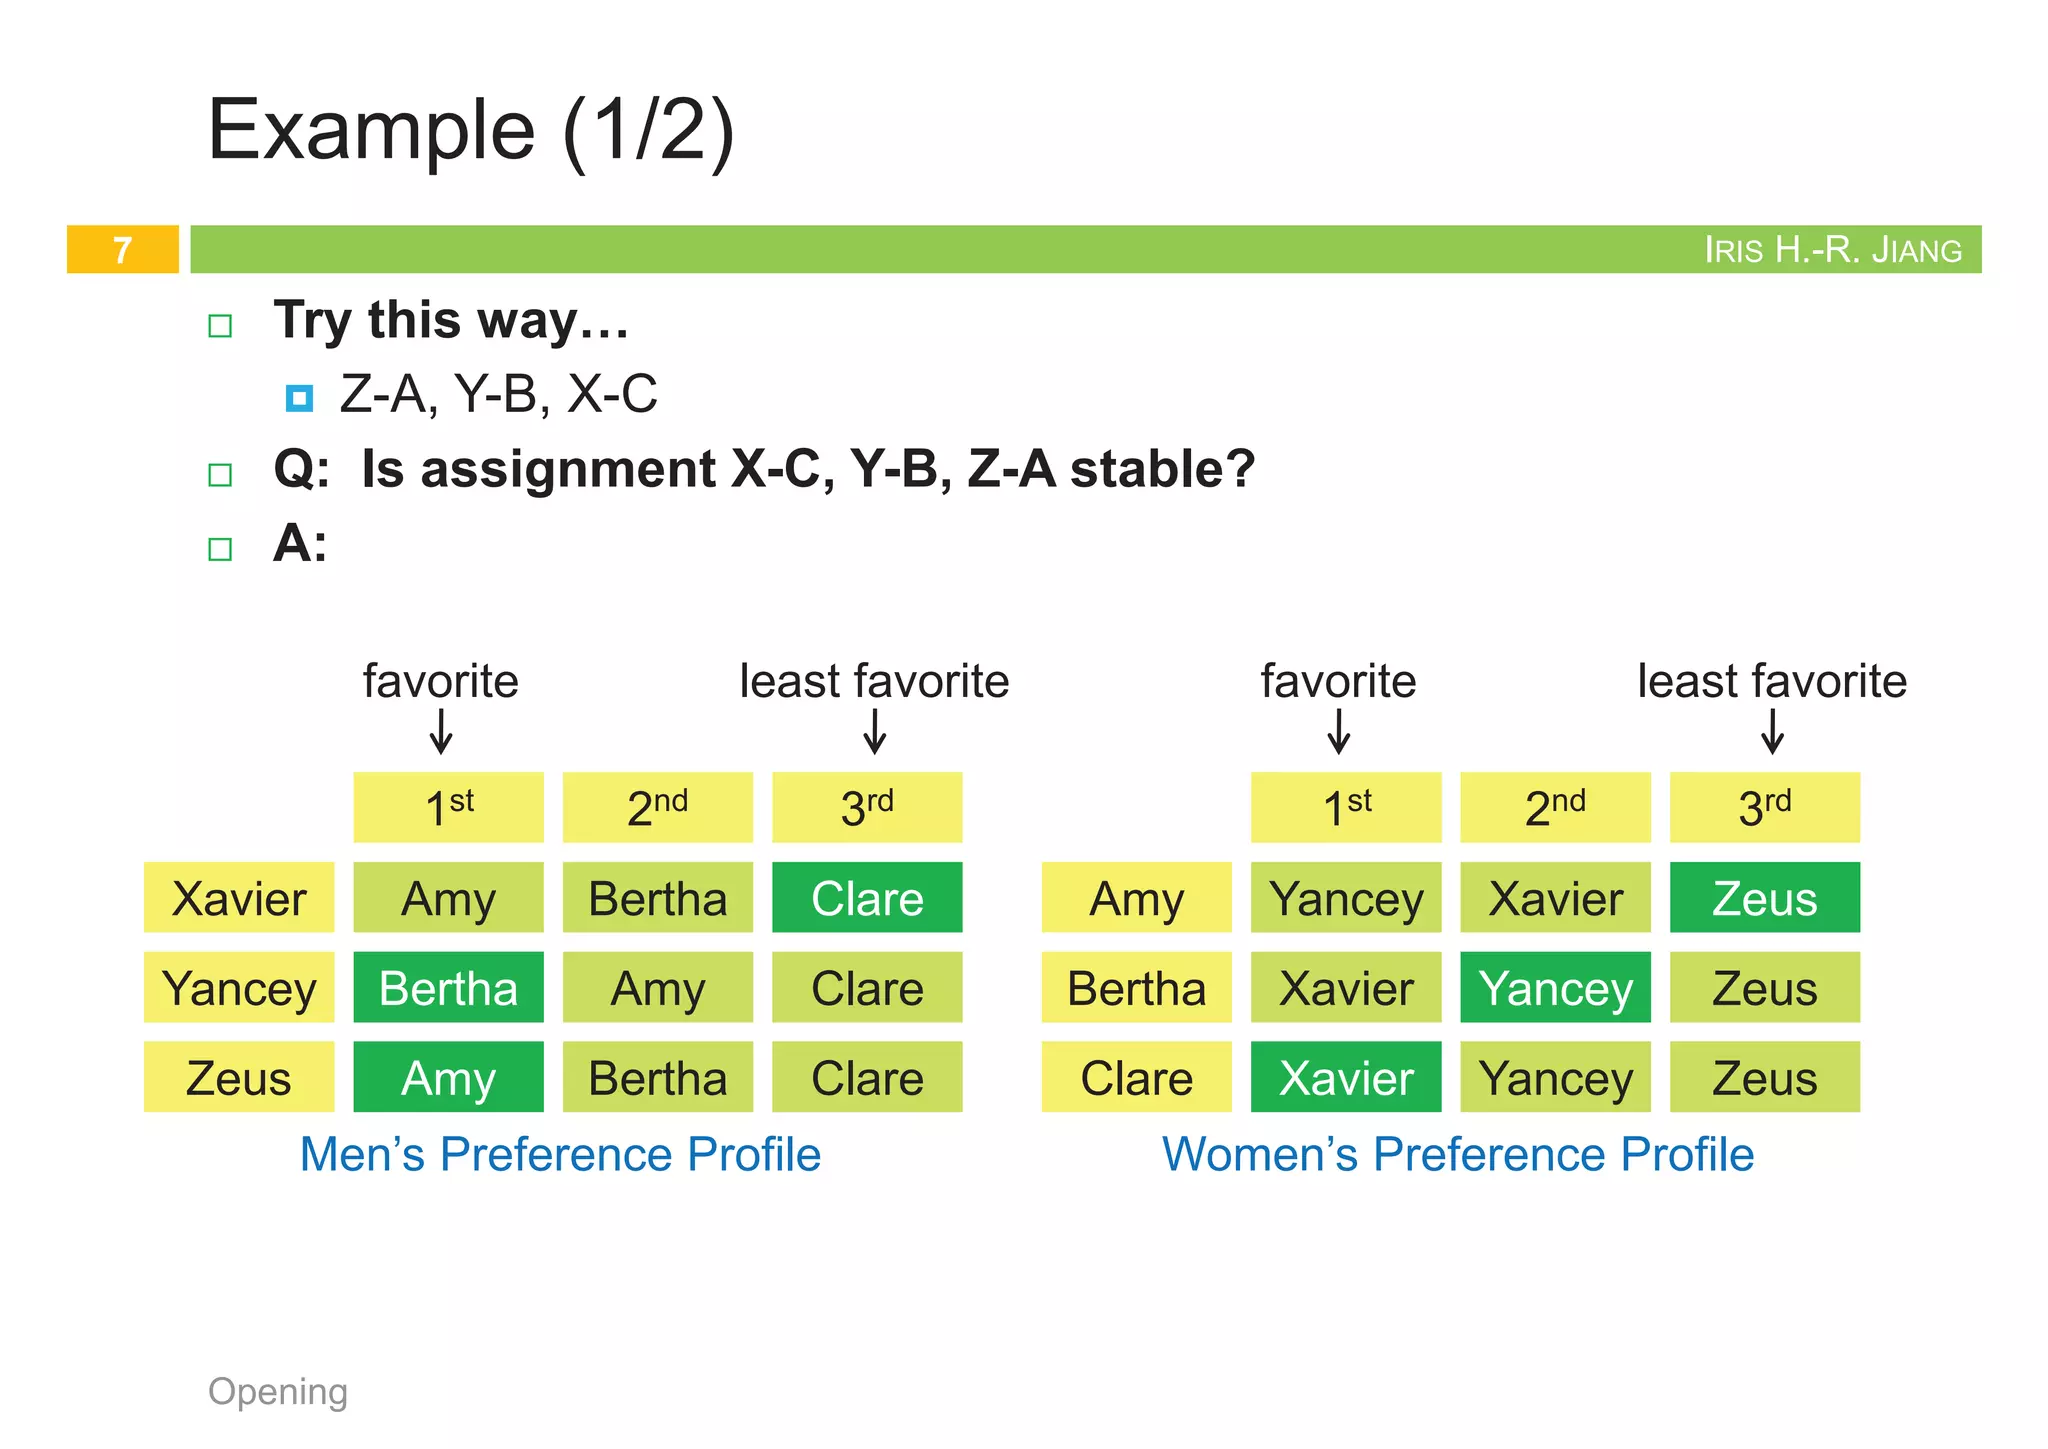Image resolution: width=2048 pixels, height=1449 pixels.
Task: Click the blue square bullet before "Z-A, Y-B, X-C"
Action: click(x=299, y=398)
